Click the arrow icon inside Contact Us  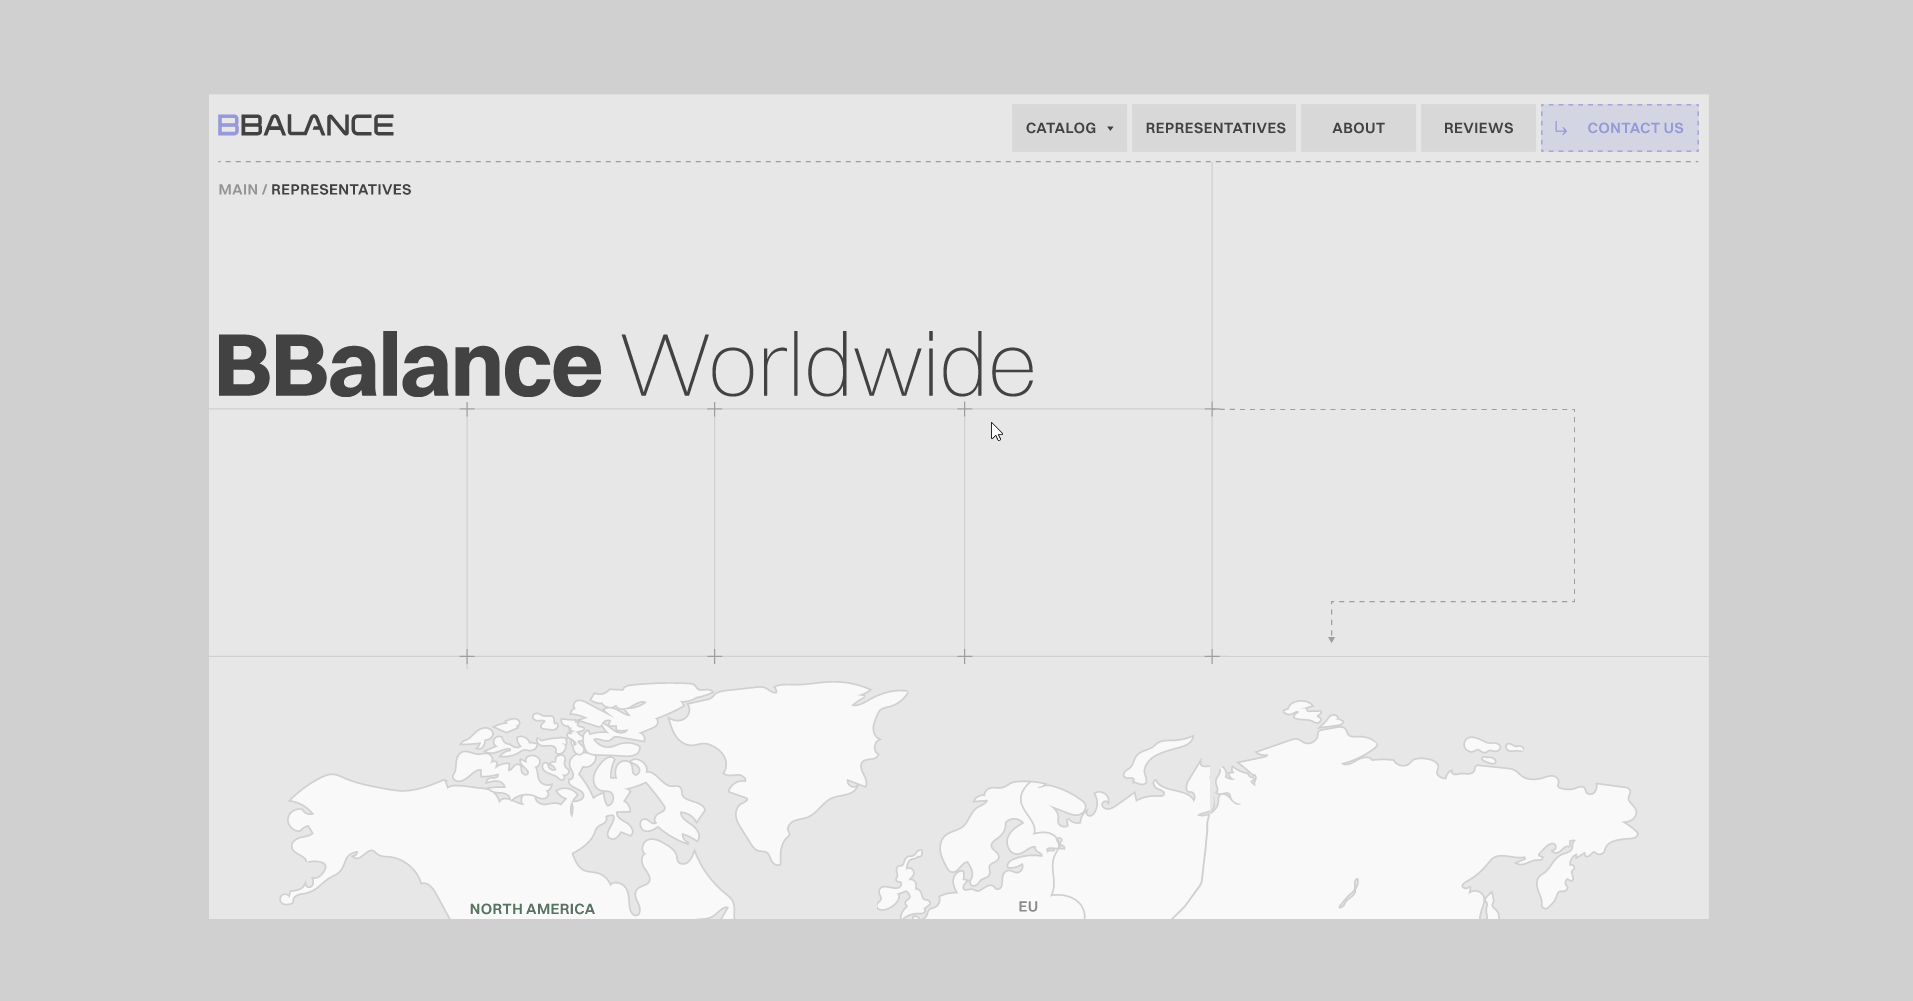(x=1561, y=128)
